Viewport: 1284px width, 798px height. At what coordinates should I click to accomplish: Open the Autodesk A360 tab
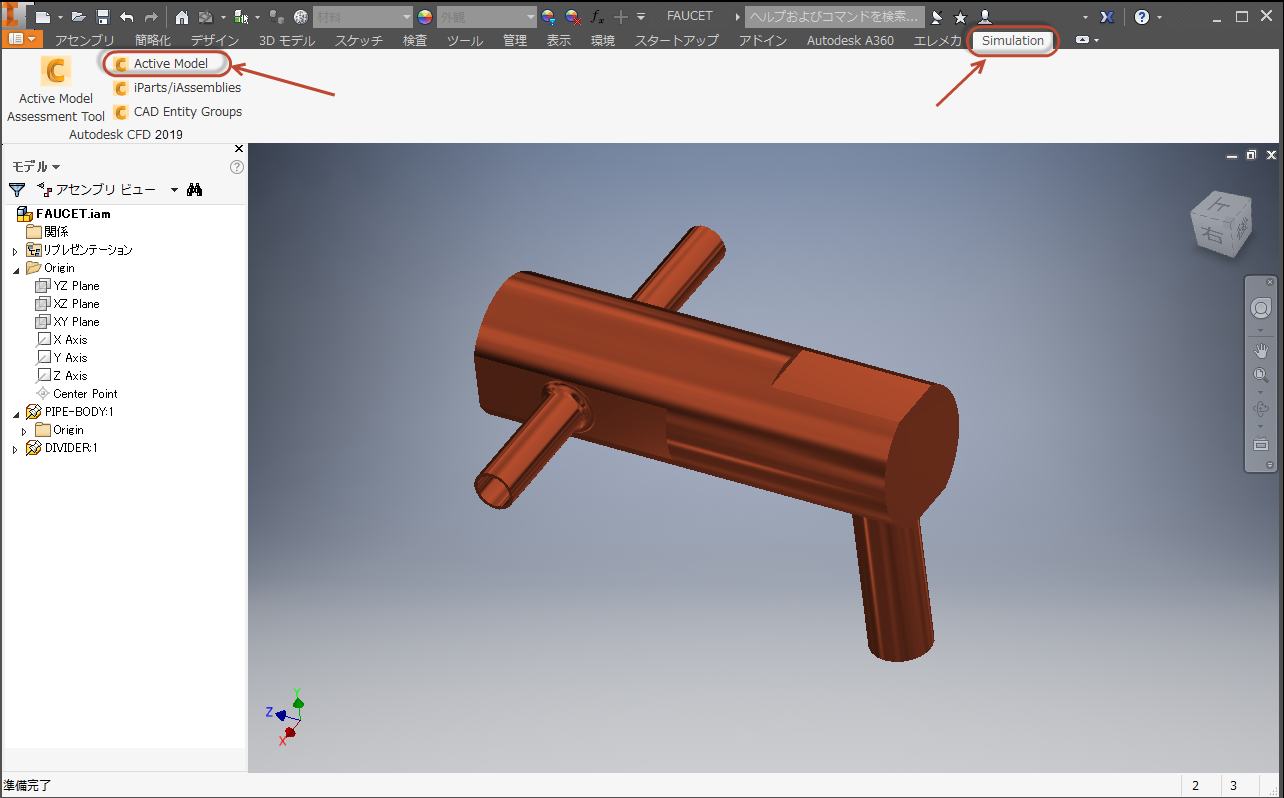[851, 41]
